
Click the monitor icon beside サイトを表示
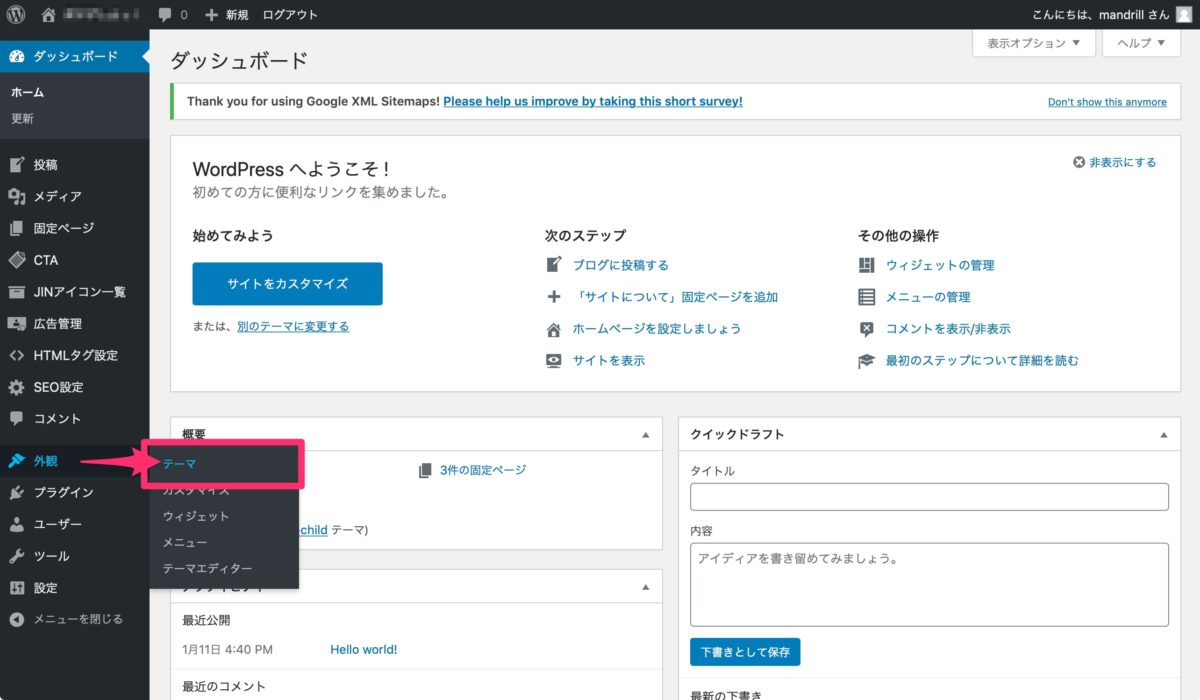(554, 361)
